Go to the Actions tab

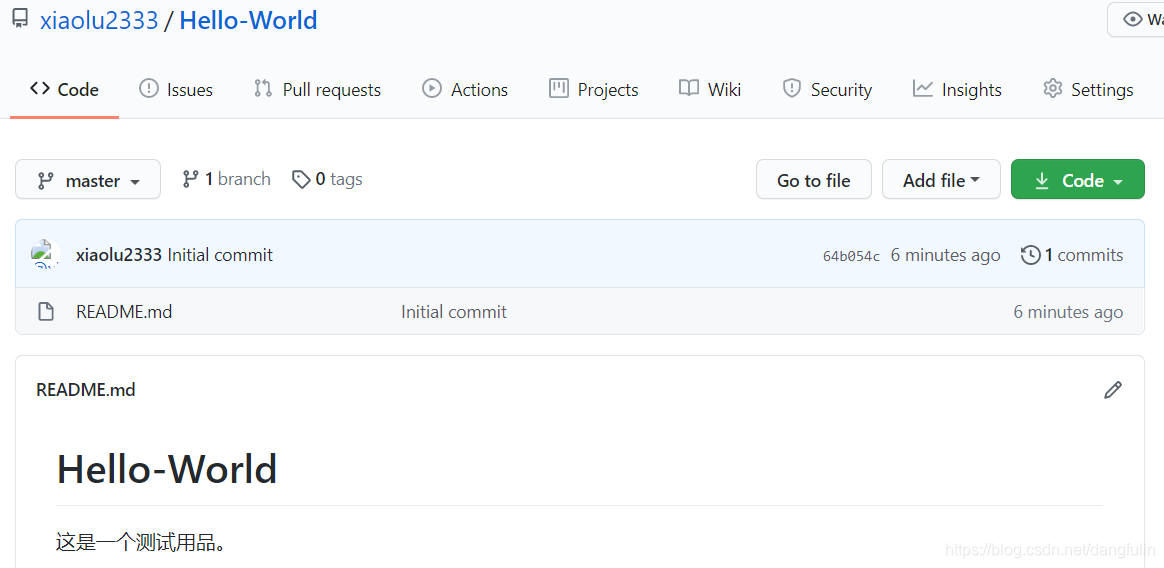pos(465,90)
